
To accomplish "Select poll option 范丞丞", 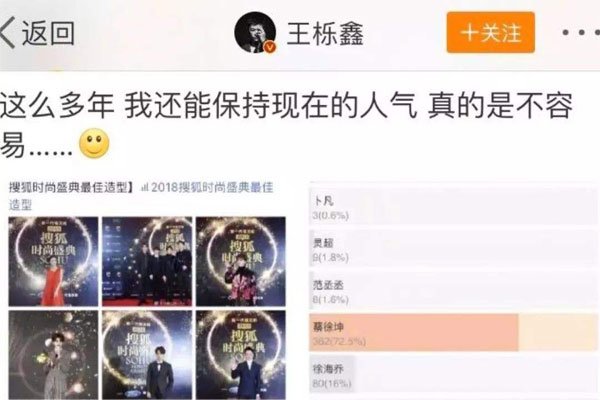I will point(453,291).
